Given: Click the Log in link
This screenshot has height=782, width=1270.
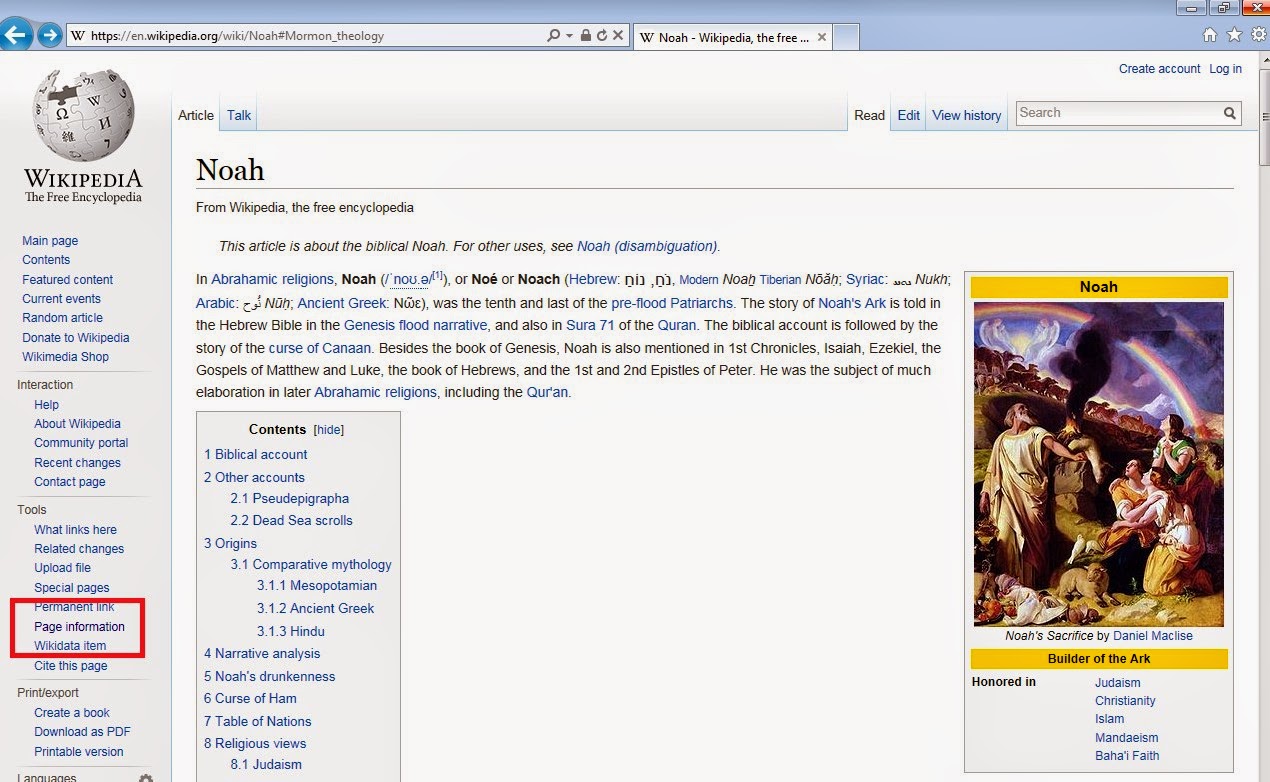Looking at the screenshot, I should 1225,68.
